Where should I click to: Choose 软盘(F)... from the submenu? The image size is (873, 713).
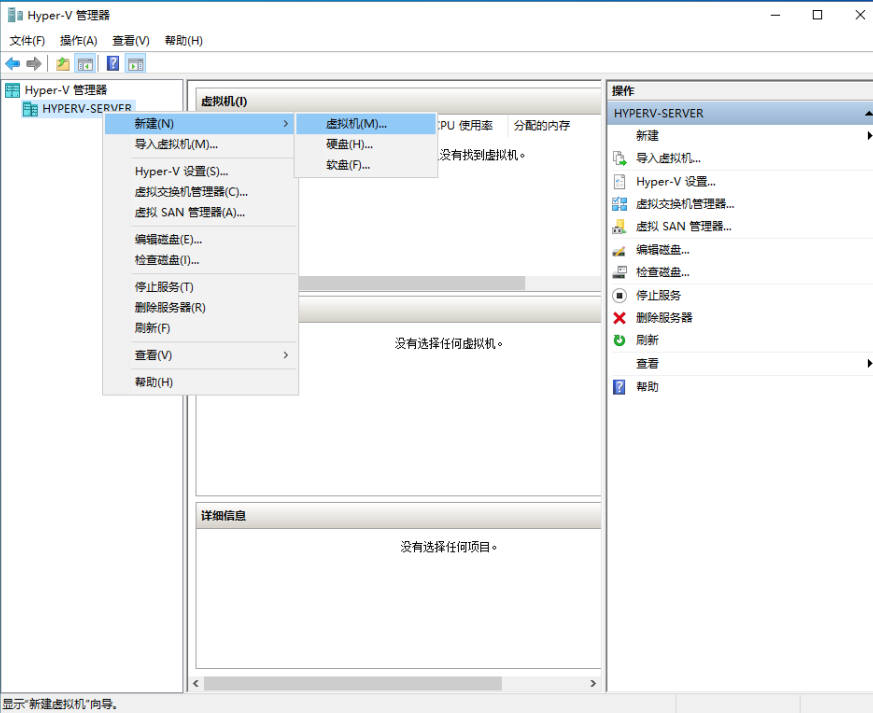pos(366,165)
